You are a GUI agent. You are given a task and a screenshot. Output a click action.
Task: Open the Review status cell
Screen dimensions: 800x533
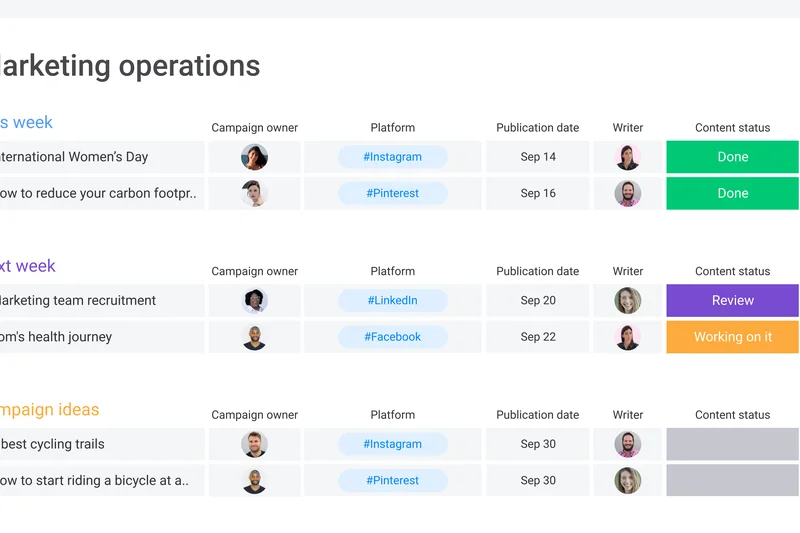click(732, 301)
